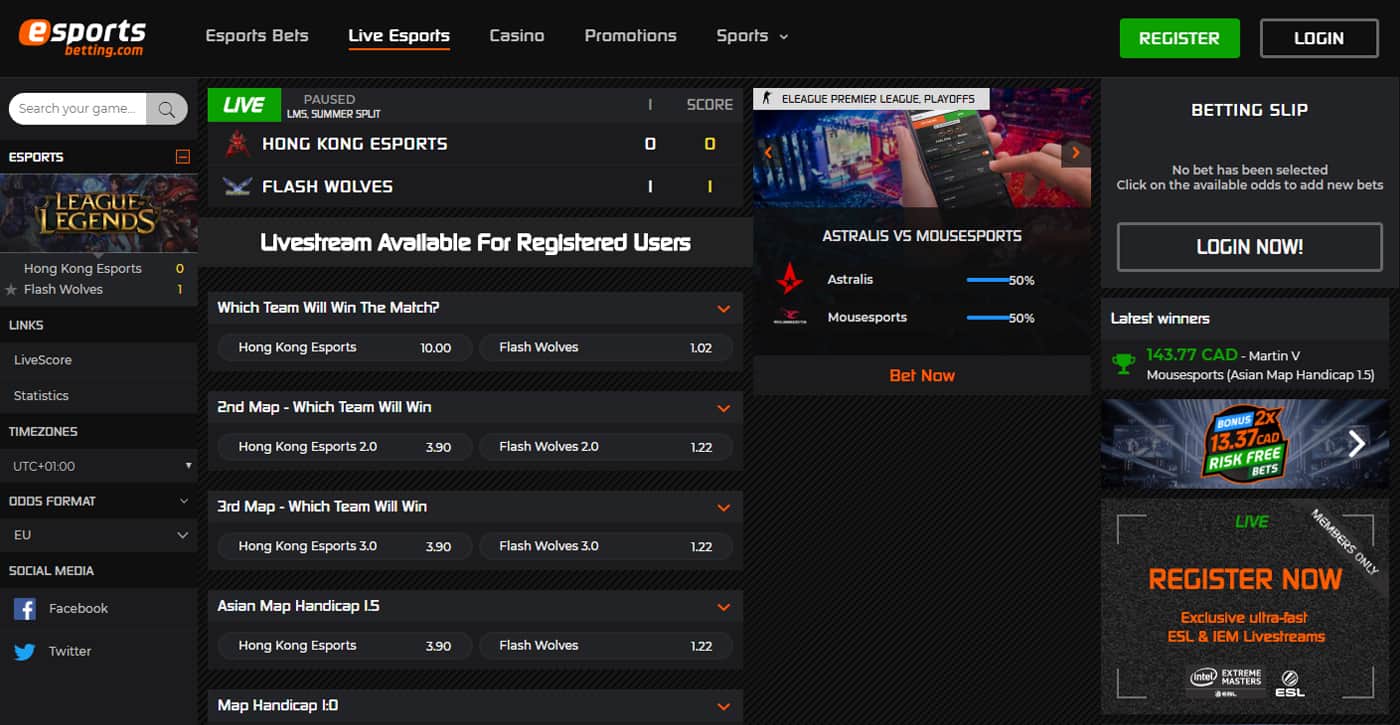
Task: Click Livestream Available For Registered Users text
Action: (x=476, y=243)
